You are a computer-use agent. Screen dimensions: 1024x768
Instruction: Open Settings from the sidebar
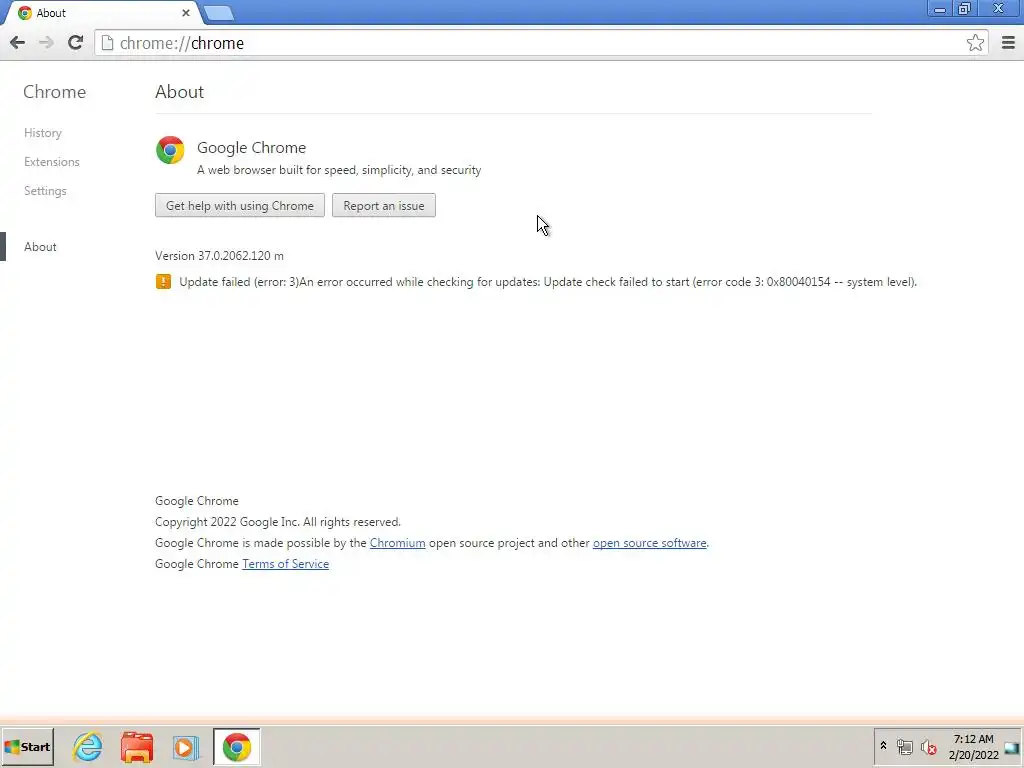[x=45, y=191]
